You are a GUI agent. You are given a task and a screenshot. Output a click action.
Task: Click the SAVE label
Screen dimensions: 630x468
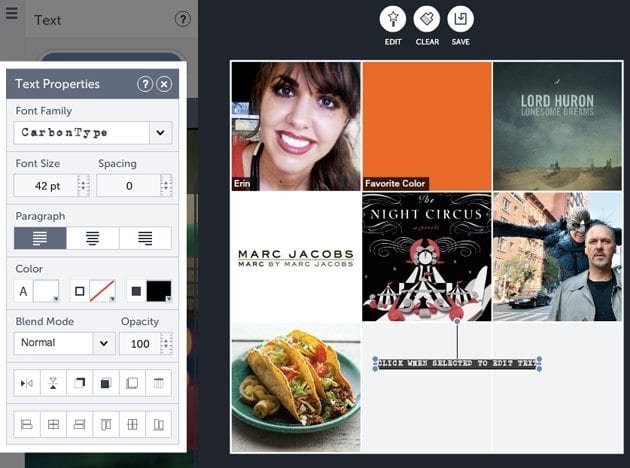460,42
